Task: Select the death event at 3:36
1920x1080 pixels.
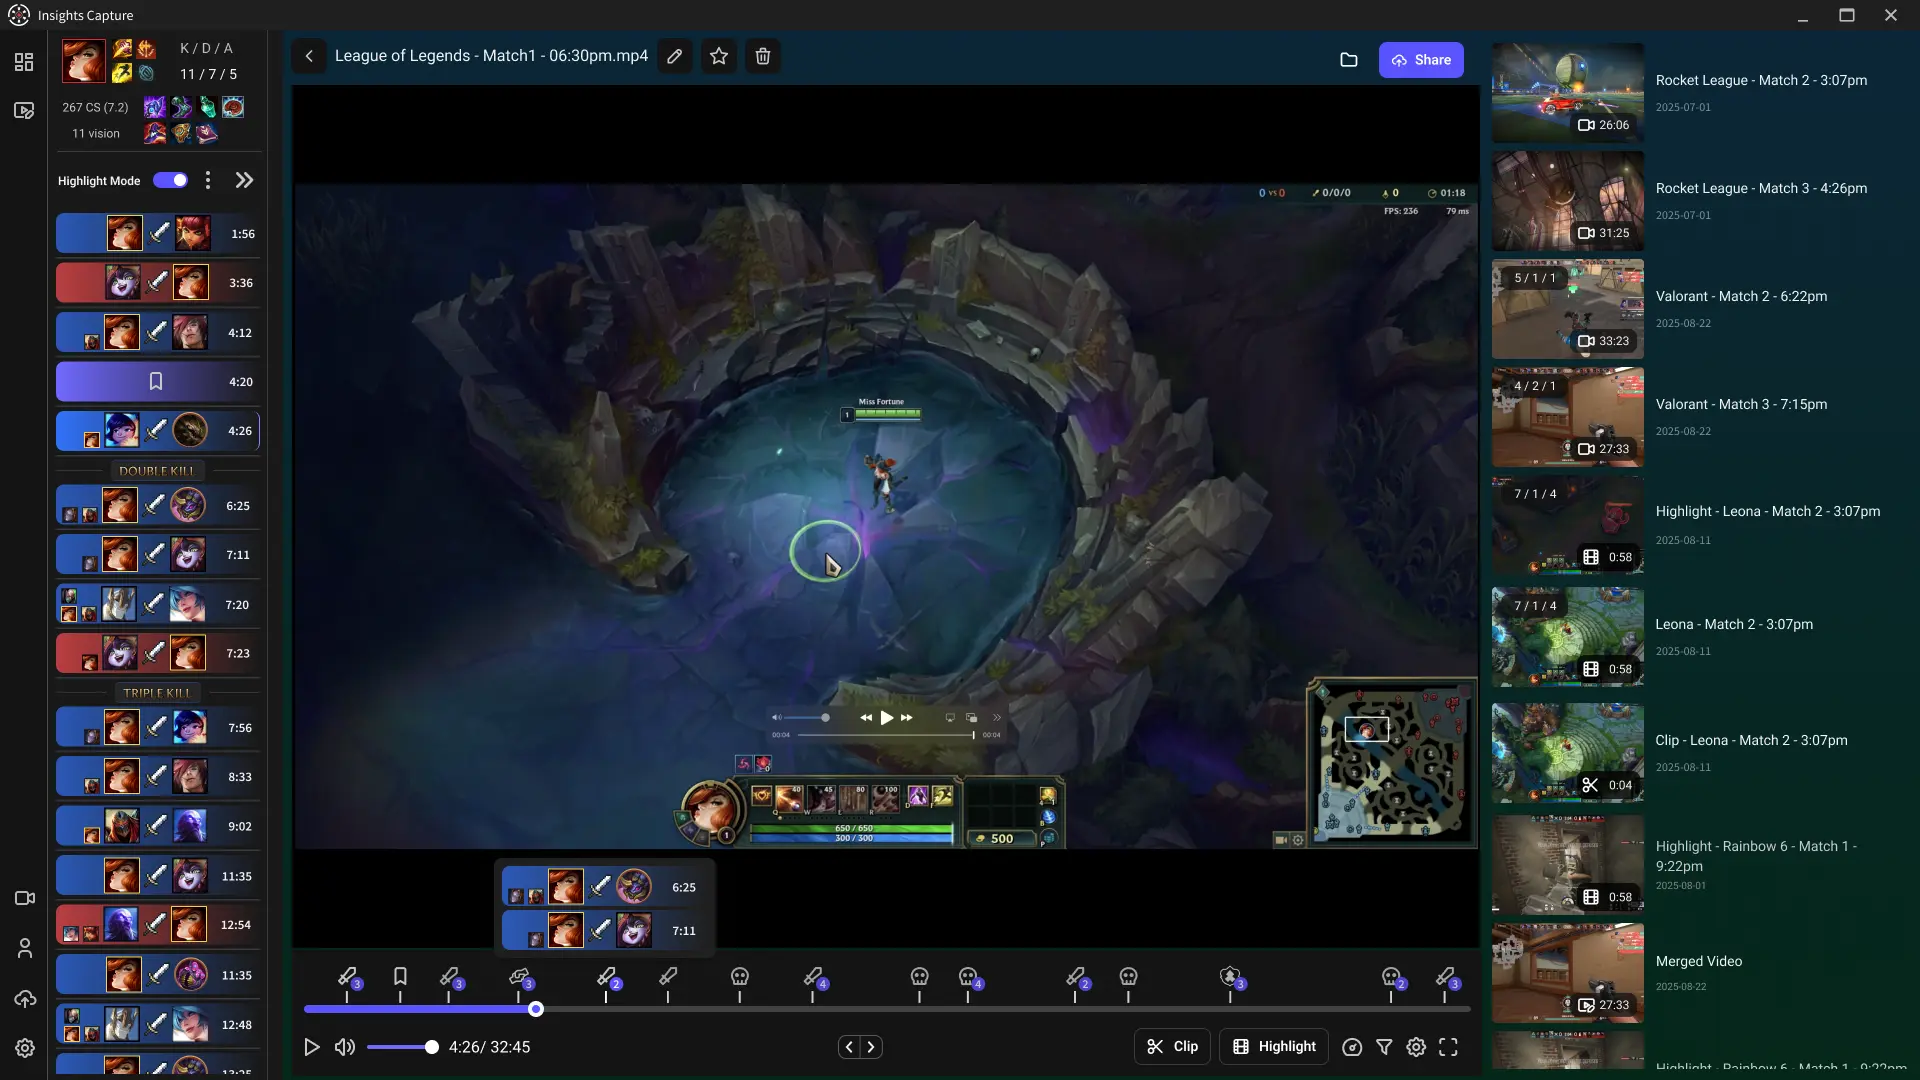Action: (158, 283)
